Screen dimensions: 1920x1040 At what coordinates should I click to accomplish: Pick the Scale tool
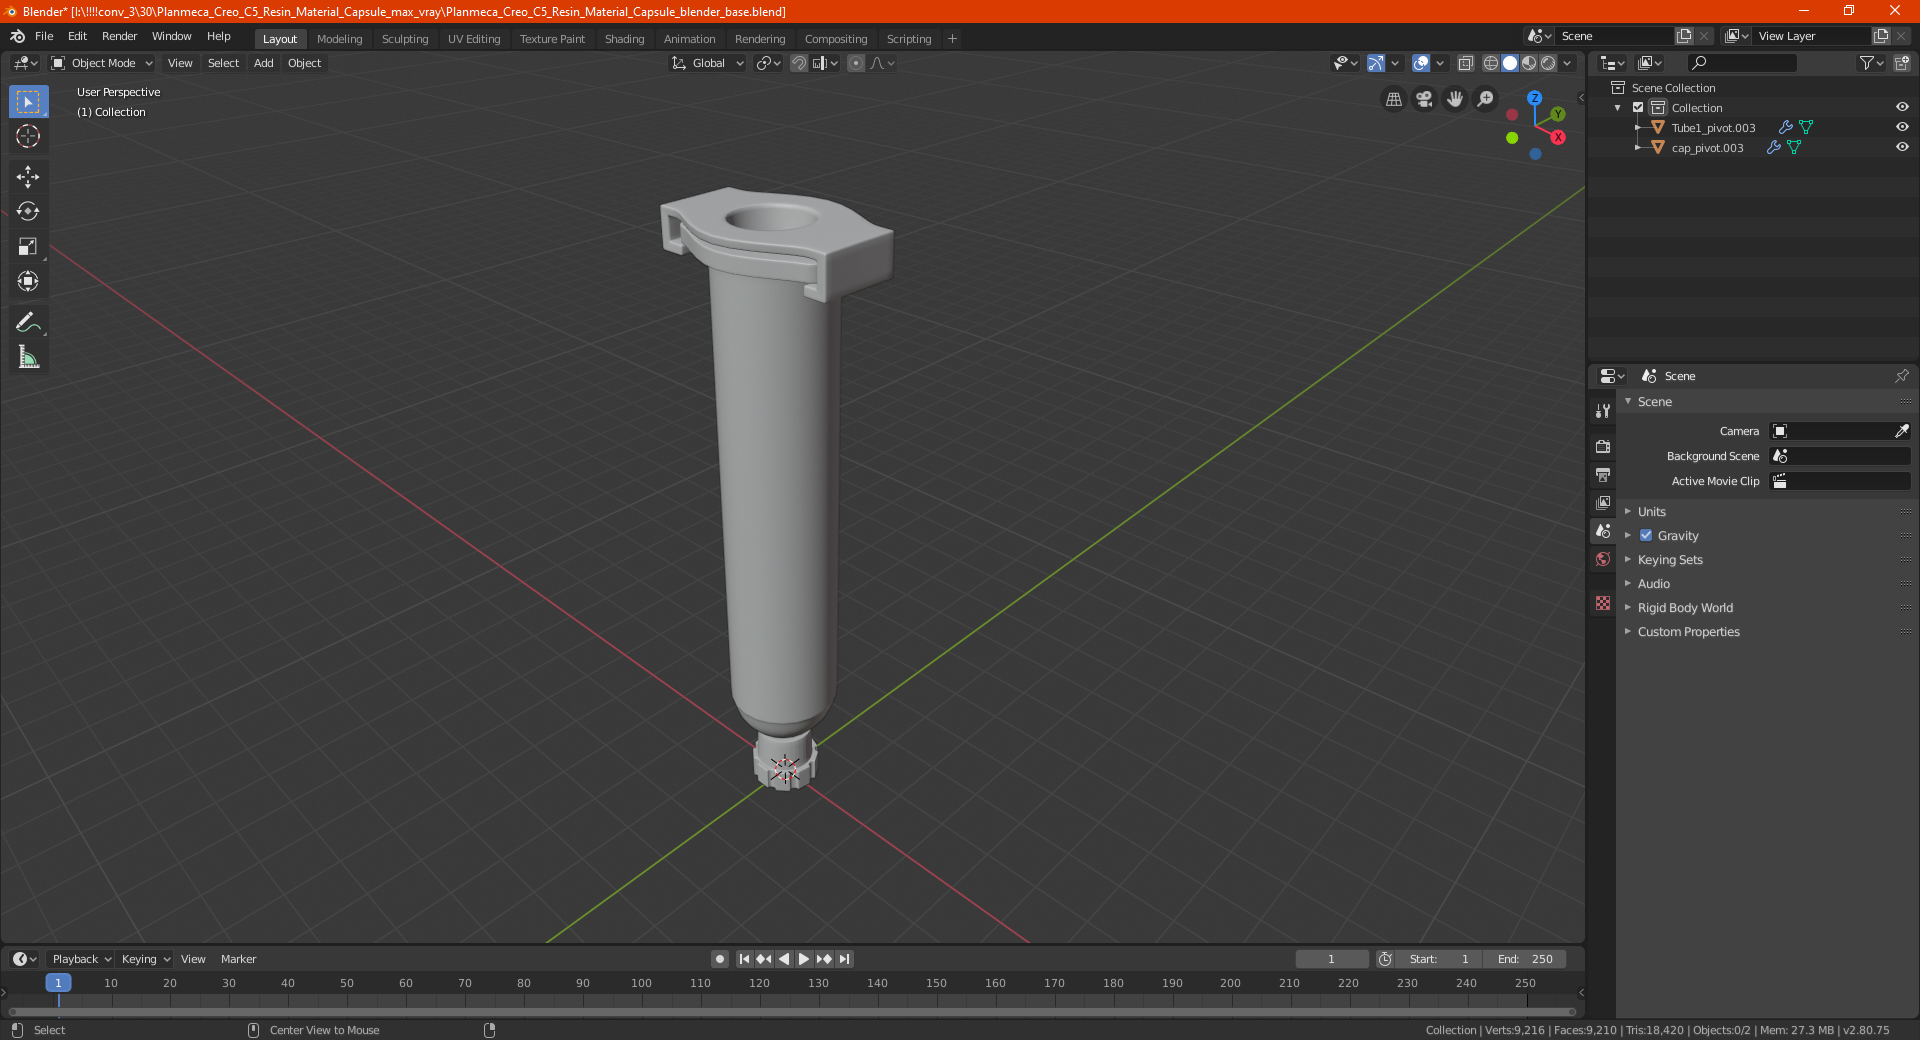pos(28,247)
